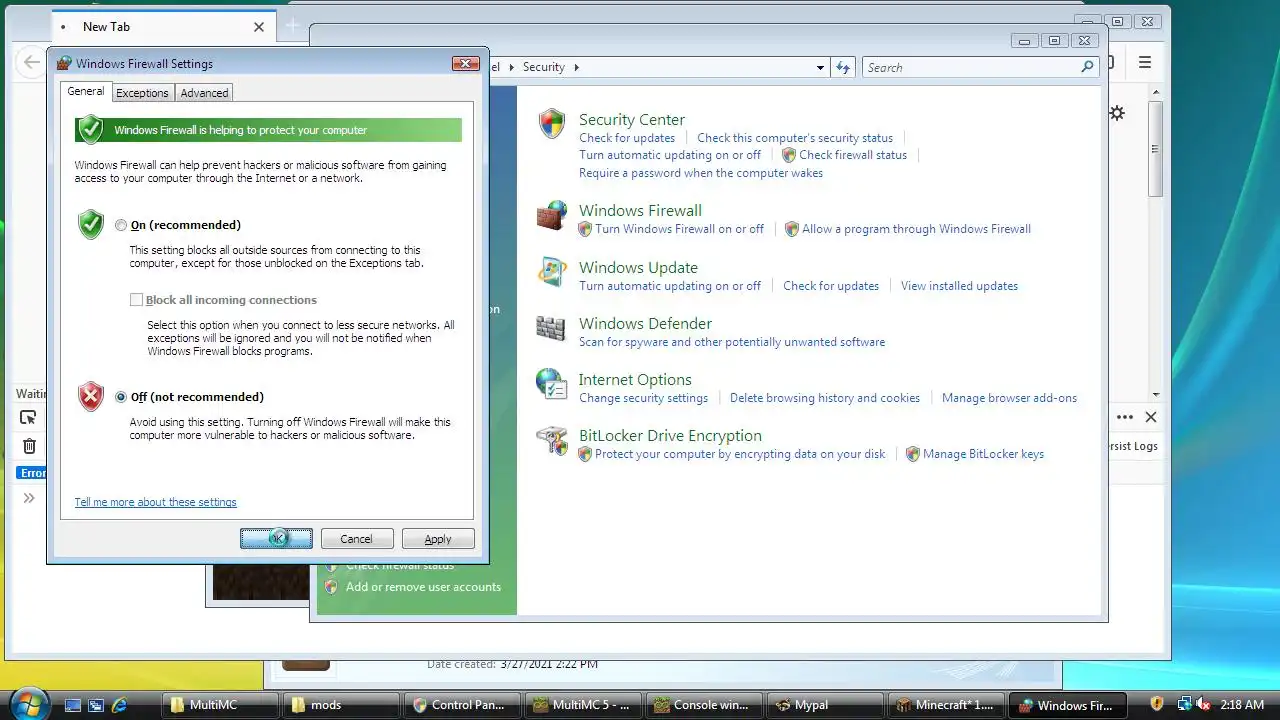This screenshot has width=1280, height=720.
Task: Click the Control Panel search field
Action: tap(980, 67)
